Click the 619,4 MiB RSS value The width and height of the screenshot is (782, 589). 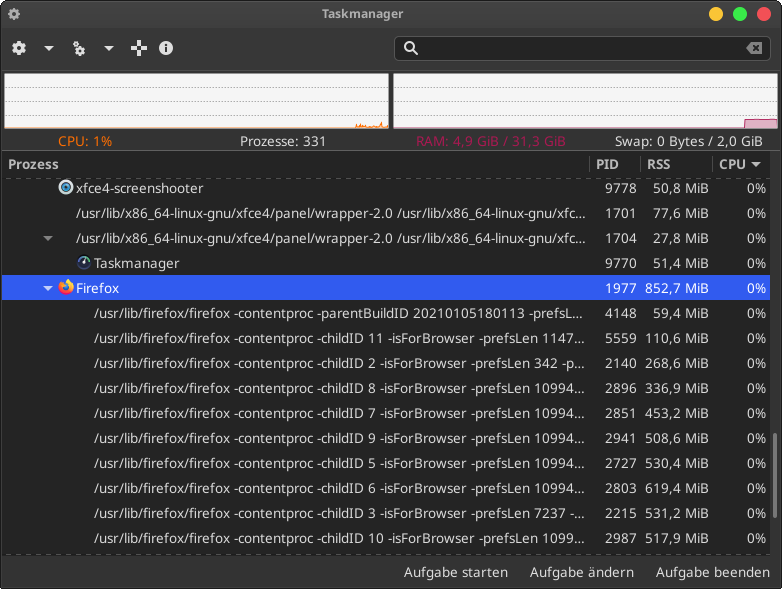tap(676, 488)
